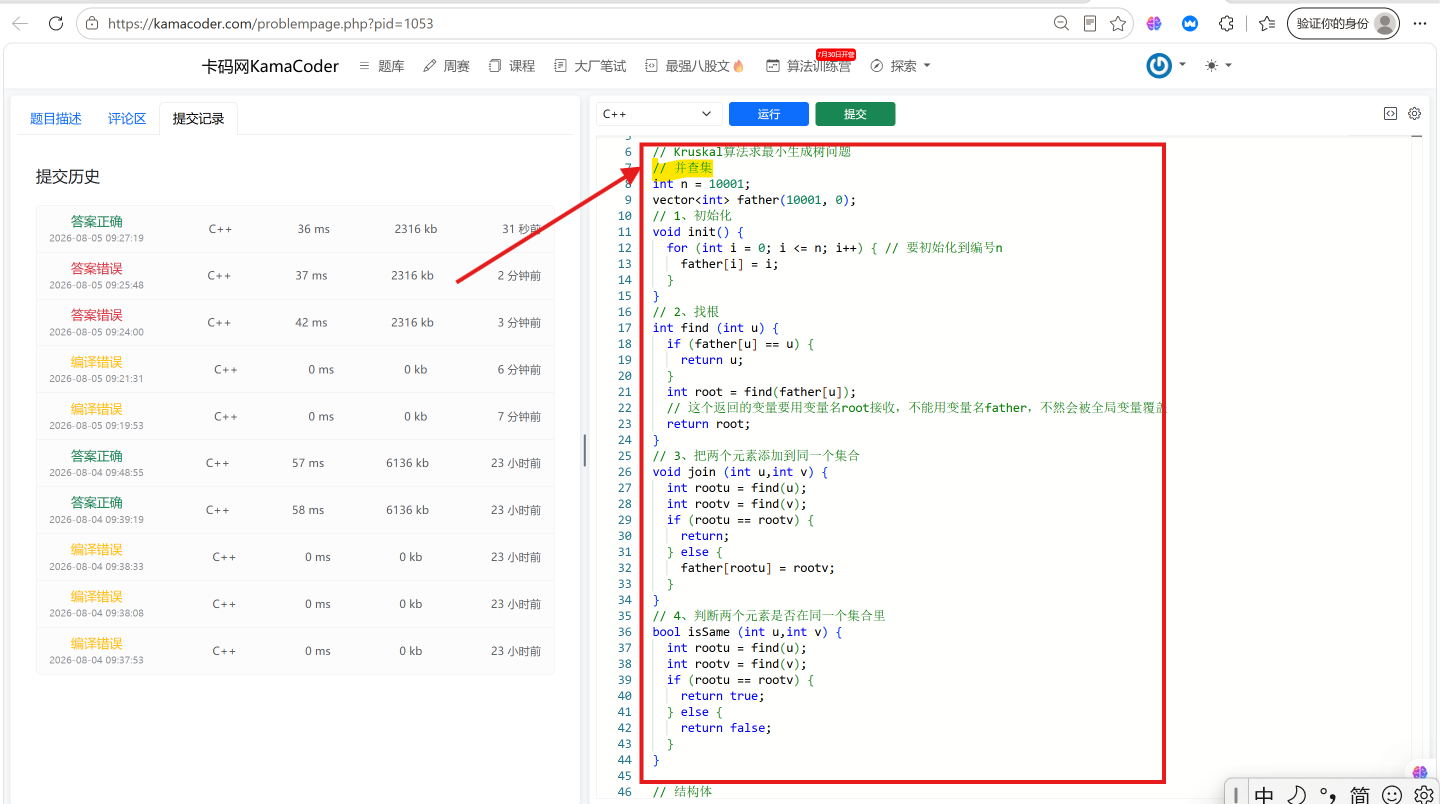Click line 32 'father[rootu] = rootv;' code

point(757,568)
